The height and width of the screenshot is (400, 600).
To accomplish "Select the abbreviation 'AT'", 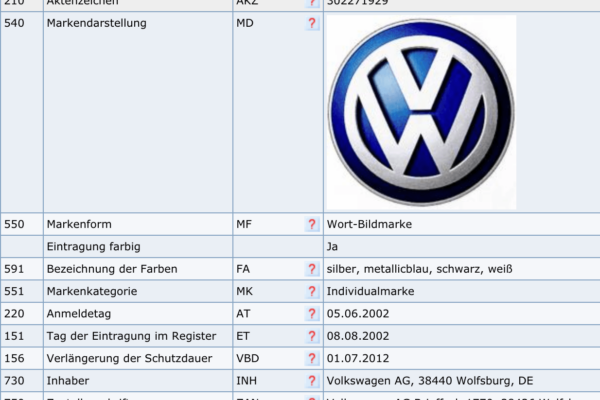I will click(243, 314).
